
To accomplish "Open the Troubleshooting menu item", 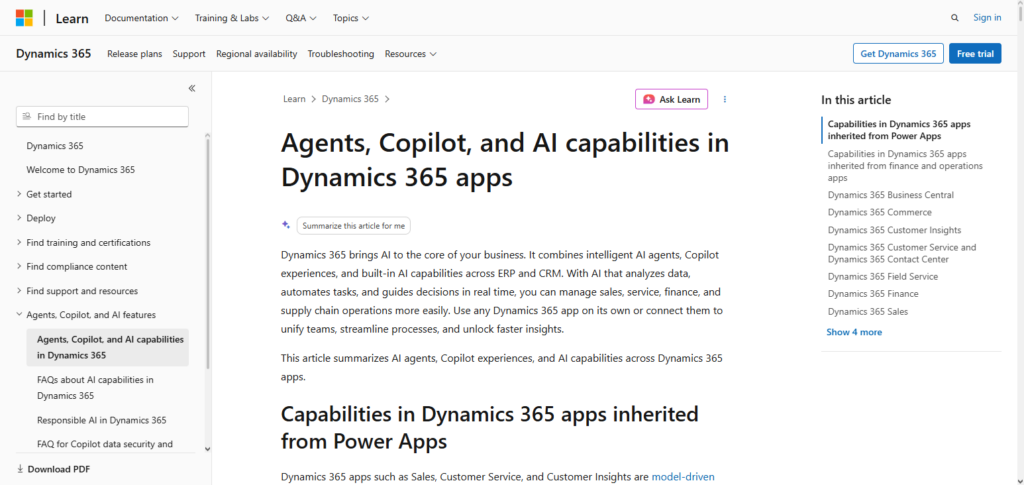I will click(341, 54).
